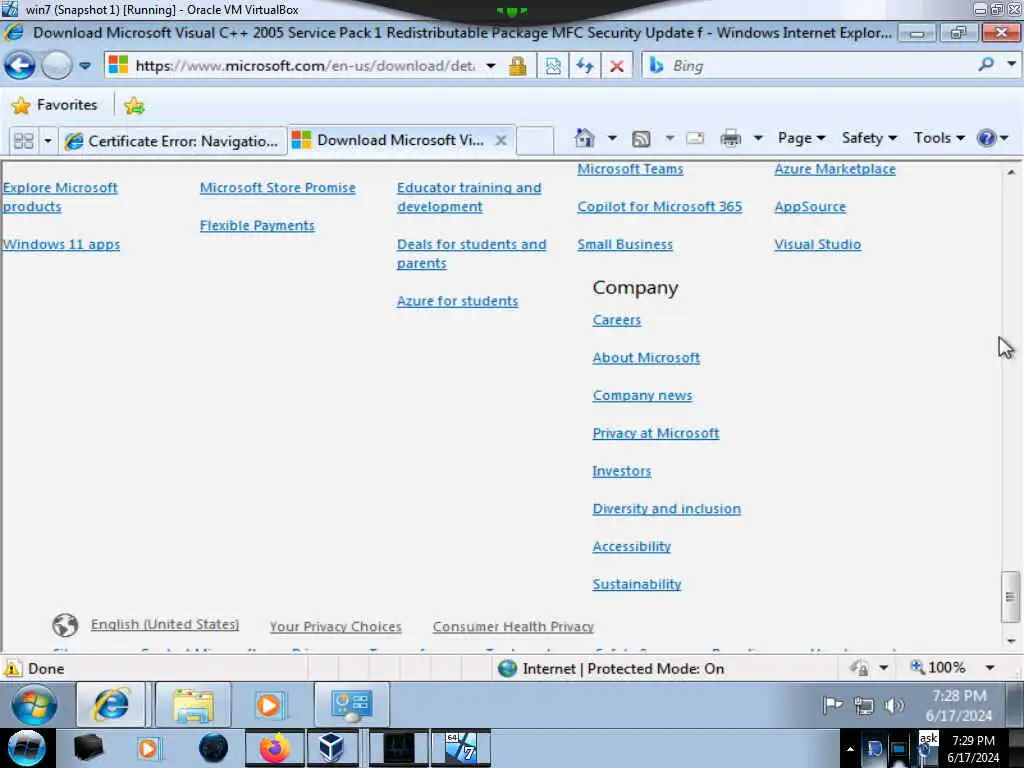The image size is (1024, 768).
Task: Open the recent pages dropdown arrow
Action: [85, 66]
